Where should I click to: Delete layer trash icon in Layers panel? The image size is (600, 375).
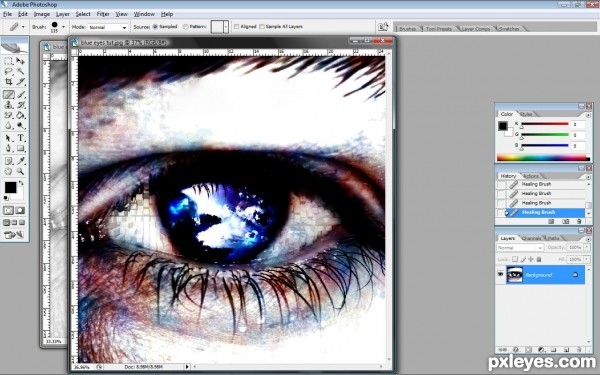tap(579, 350)
